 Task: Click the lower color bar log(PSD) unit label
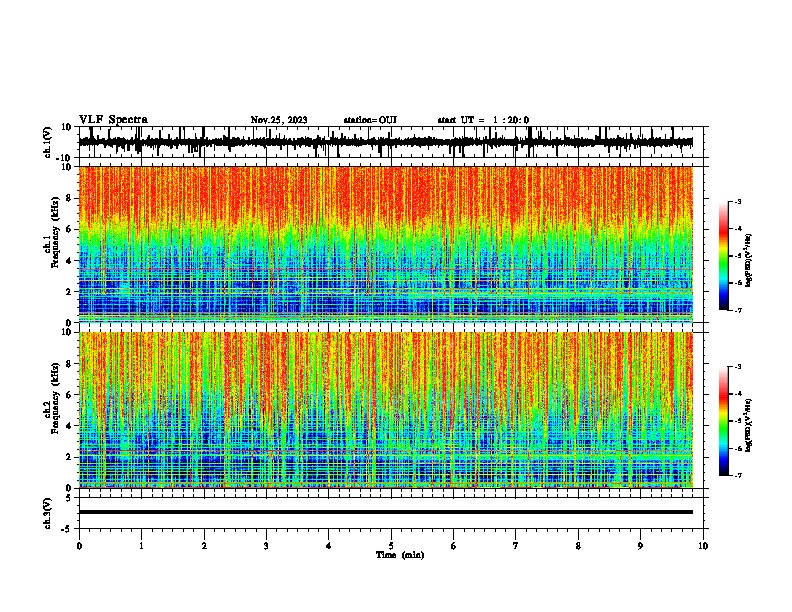click(749, 425)
